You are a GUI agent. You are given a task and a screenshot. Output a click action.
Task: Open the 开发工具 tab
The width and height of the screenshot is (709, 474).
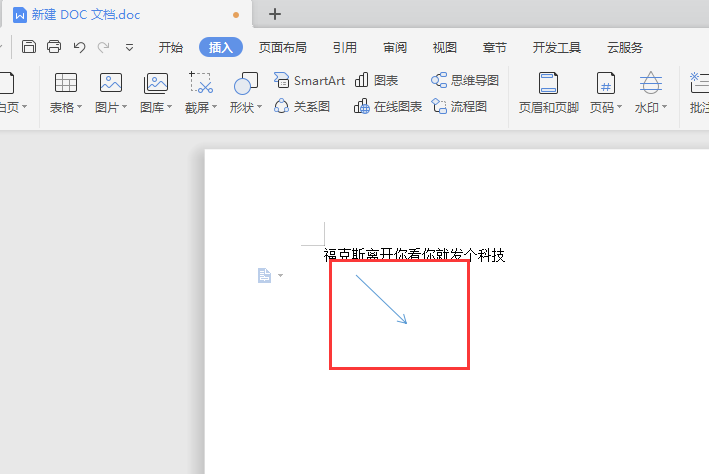[x=557, y=47]
